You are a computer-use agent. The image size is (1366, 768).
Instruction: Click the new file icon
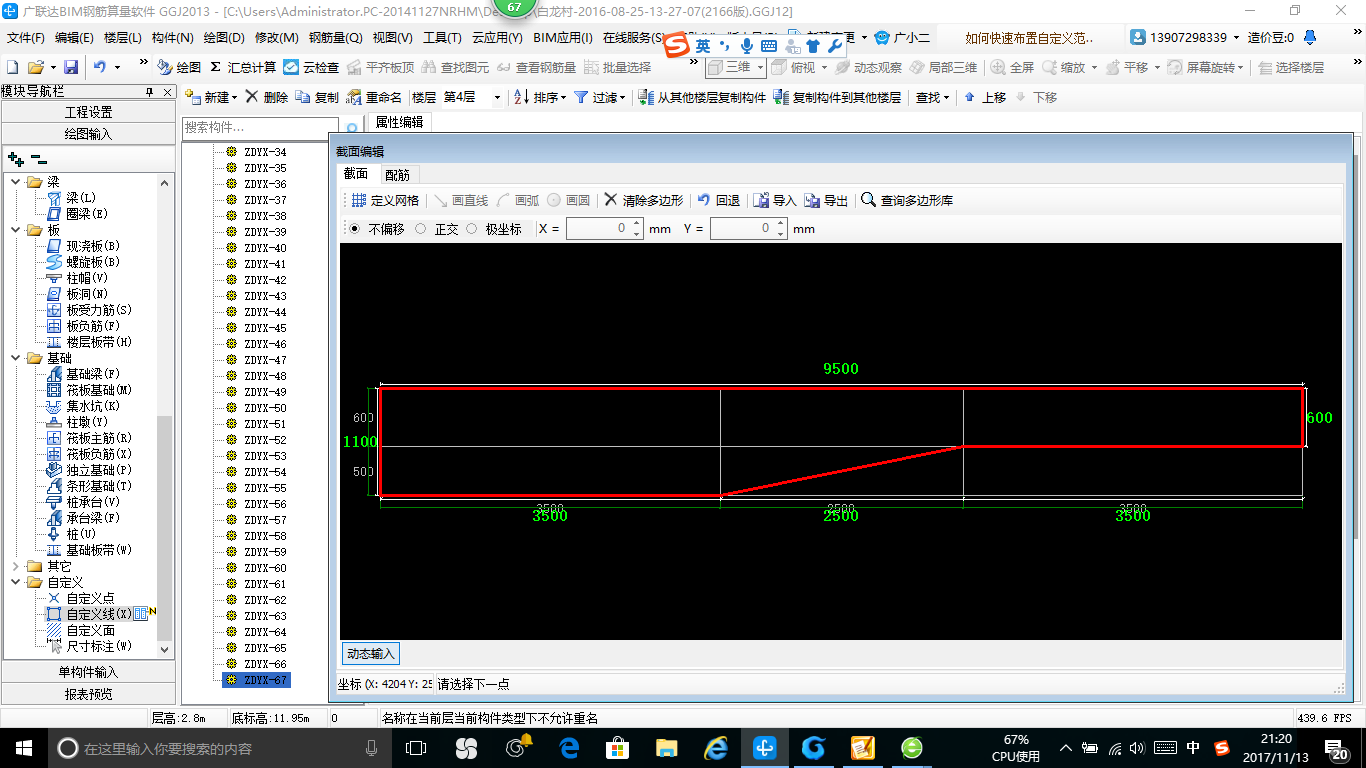pyautogui.click(x=13, y=67)
